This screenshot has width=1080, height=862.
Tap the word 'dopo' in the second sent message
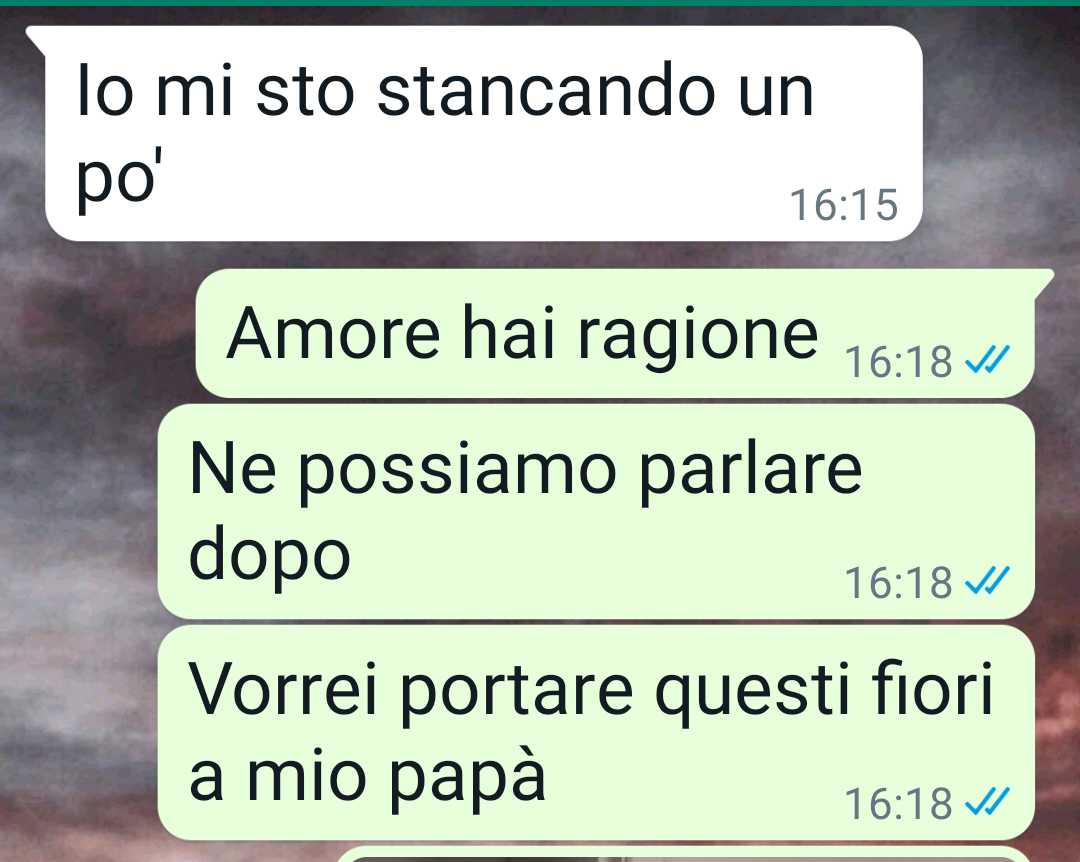[x=269, y=555]
